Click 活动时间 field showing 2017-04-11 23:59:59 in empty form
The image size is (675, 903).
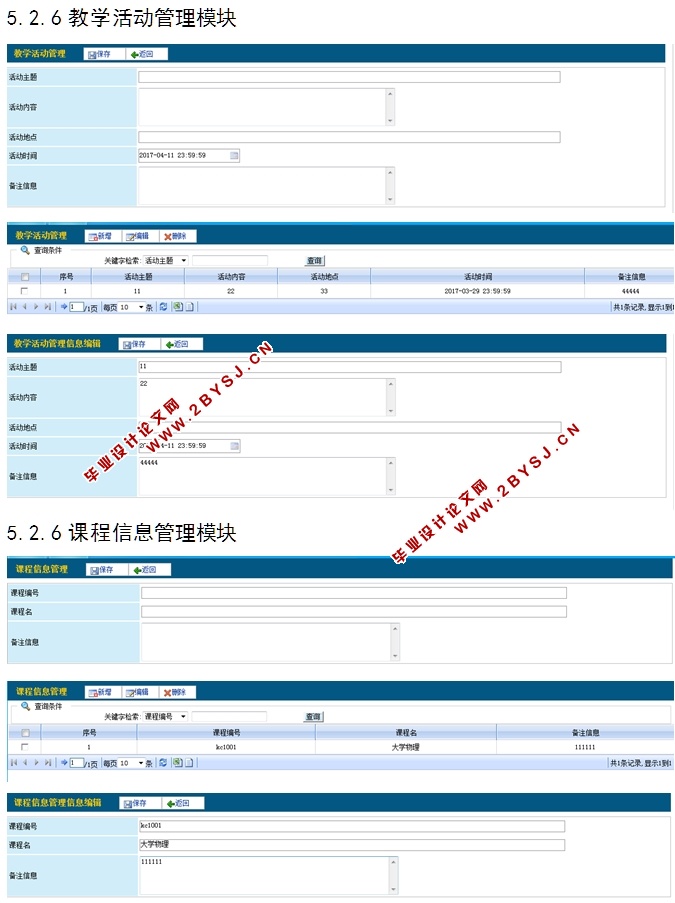pyautogui.click(x=189, y=155)
